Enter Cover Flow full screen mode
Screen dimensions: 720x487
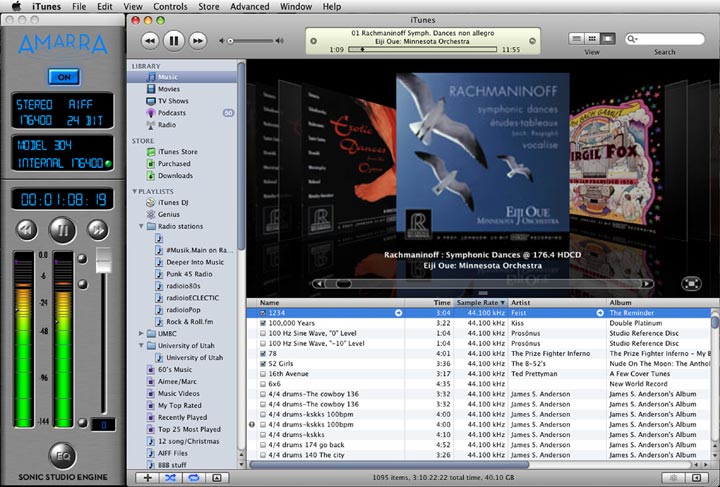[x=691, y=284]
